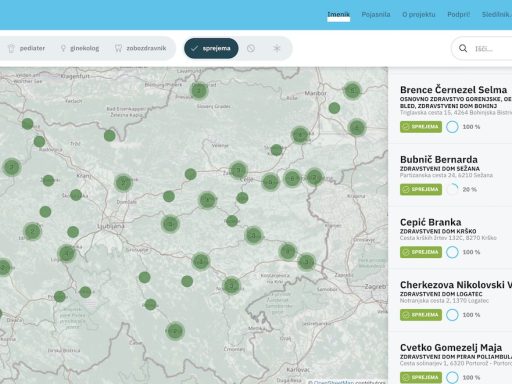Click 100 % availability ring for Brence Černezel

452,127
